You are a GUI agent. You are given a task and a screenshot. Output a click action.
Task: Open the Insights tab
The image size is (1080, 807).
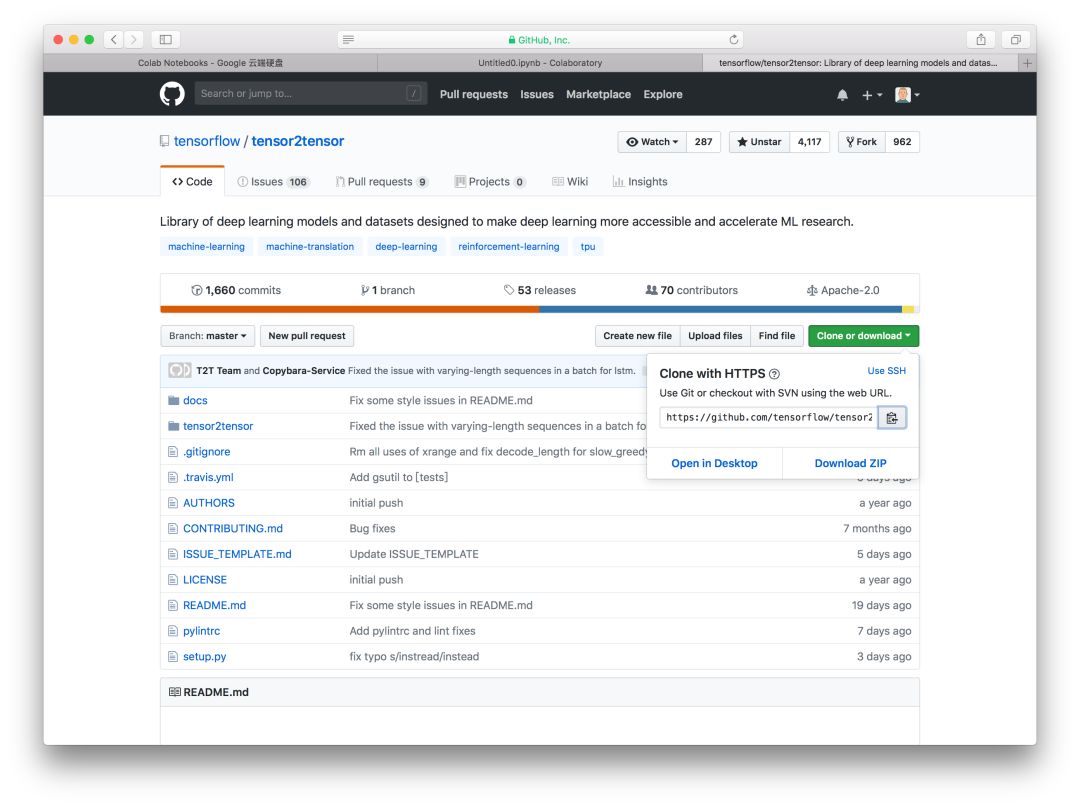pos(640,182)
